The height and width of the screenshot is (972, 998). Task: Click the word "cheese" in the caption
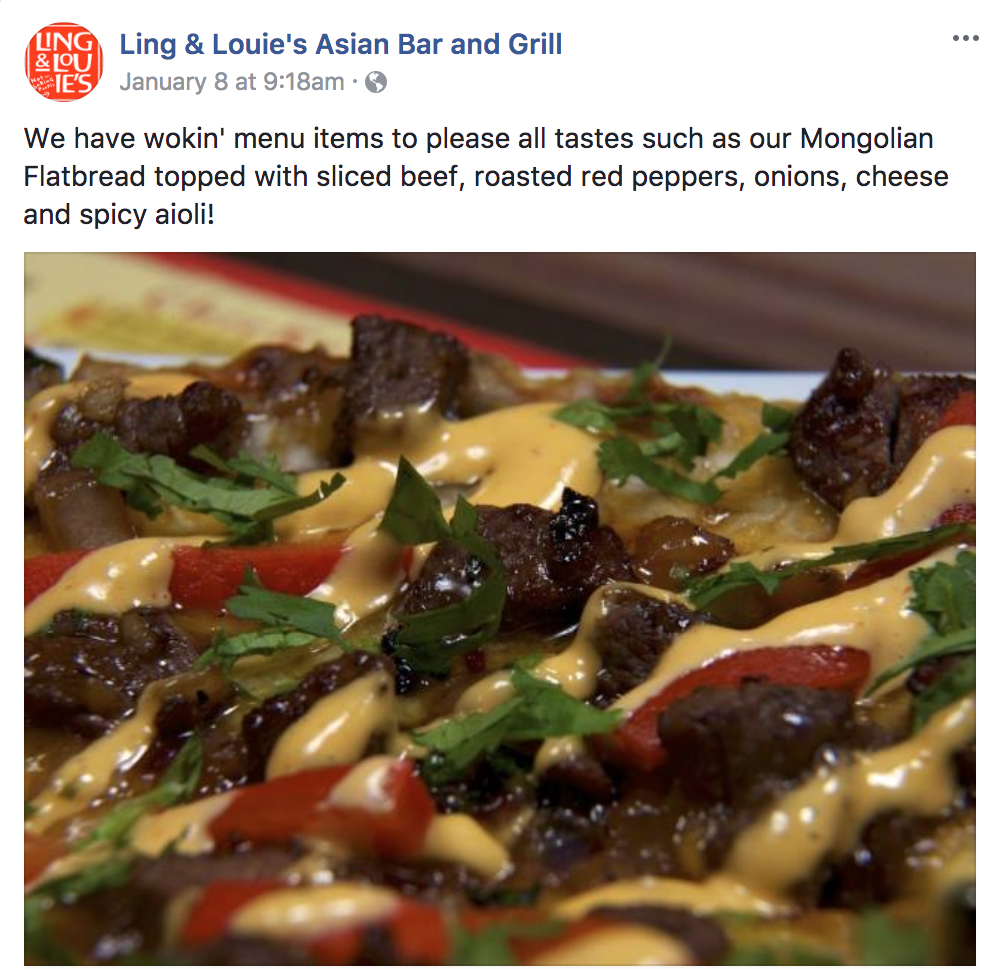click(903, 176)
